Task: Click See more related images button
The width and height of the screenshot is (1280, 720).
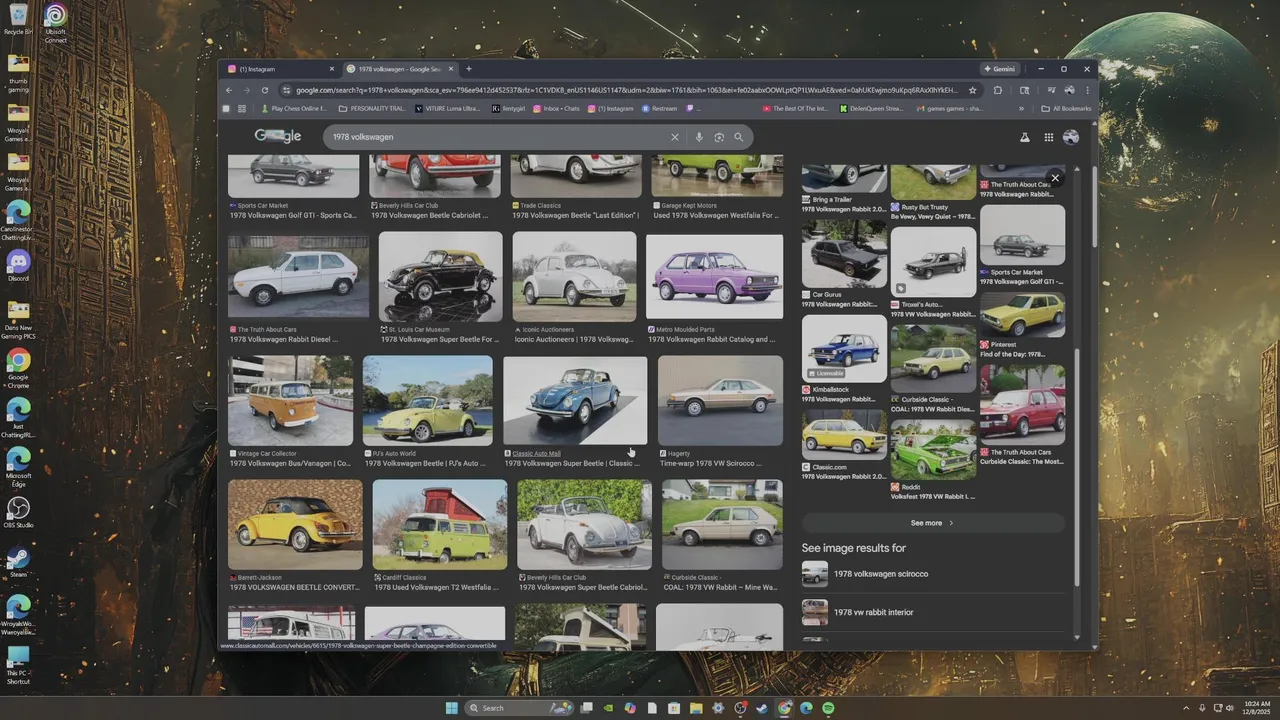Action: coord(933,523)
